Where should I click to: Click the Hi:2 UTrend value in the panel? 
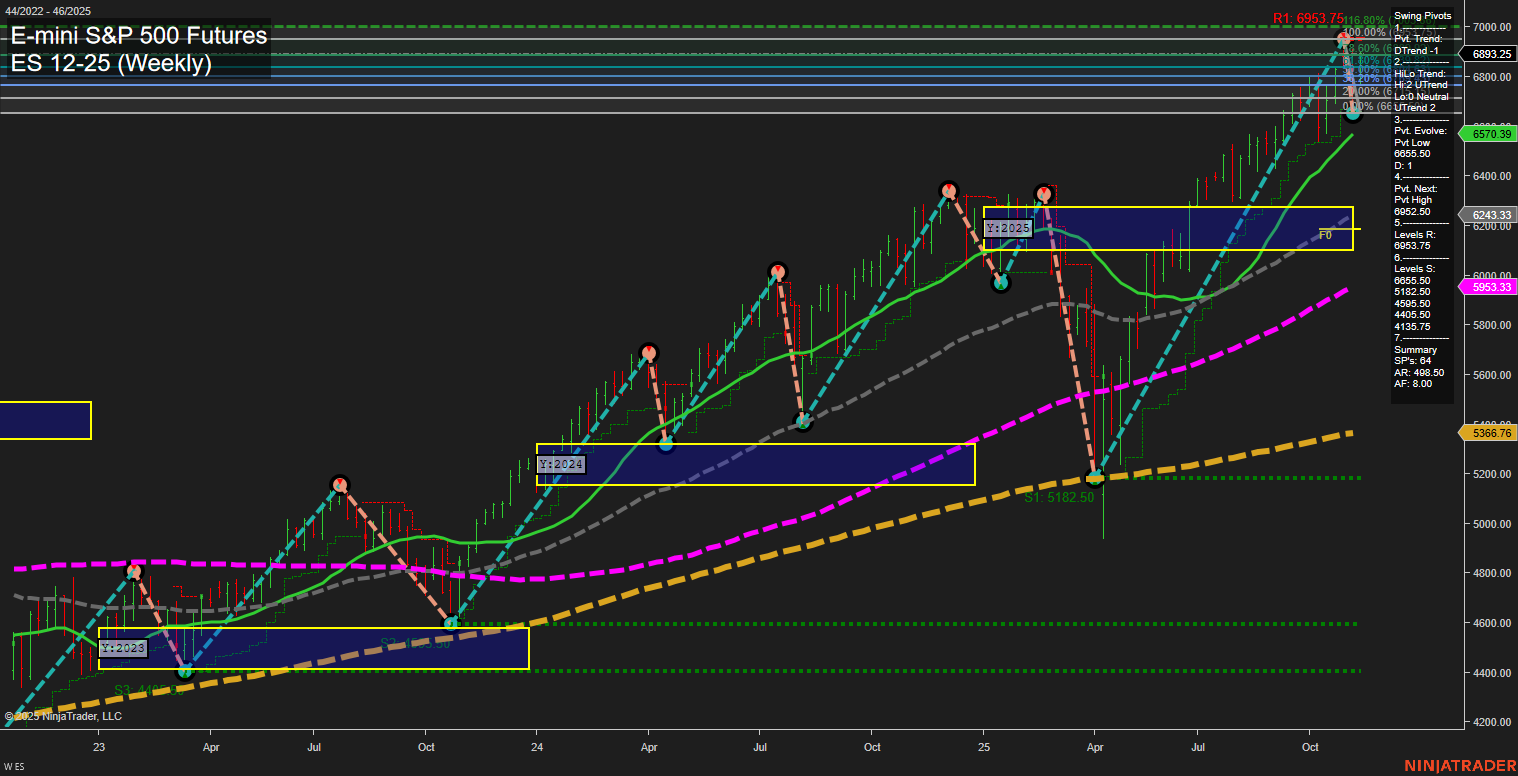tap(1420, 85)
